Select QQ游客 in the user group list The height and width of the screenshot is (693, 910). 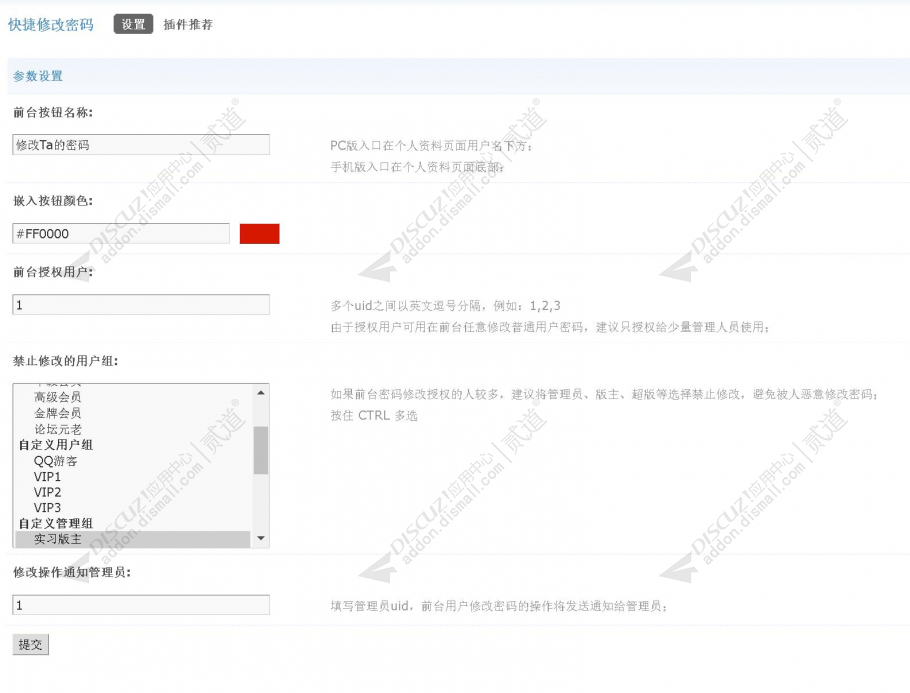pos(55,461)
